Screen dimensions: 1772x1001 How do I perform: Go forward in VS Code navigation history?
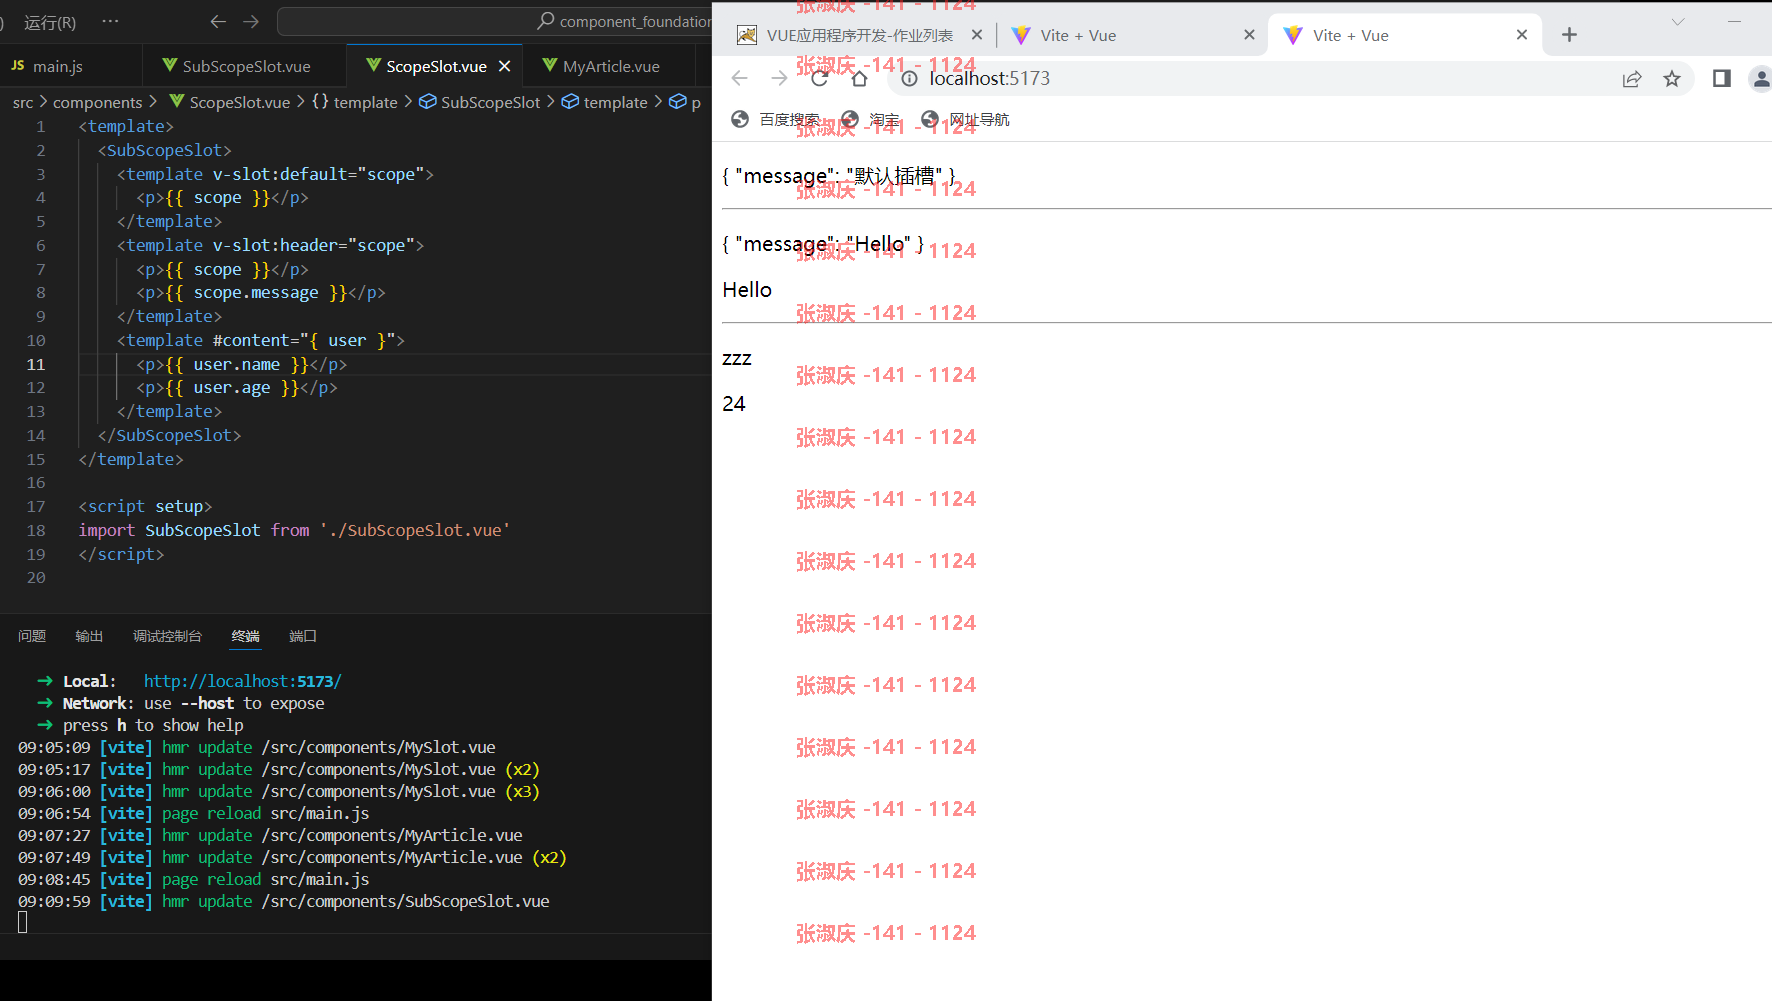251,21
